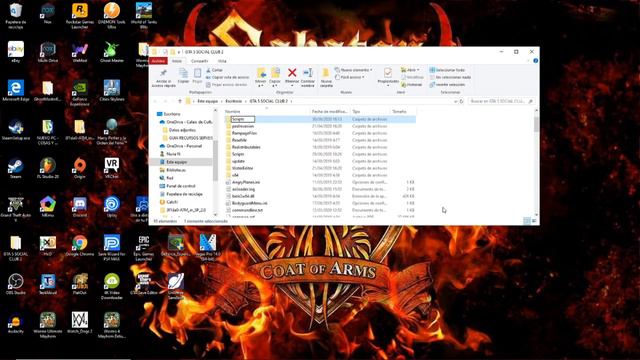Open the VRChat desktop icon
Image resolution: width=640 pixels, height=360 pixels.
coord(111,168)
